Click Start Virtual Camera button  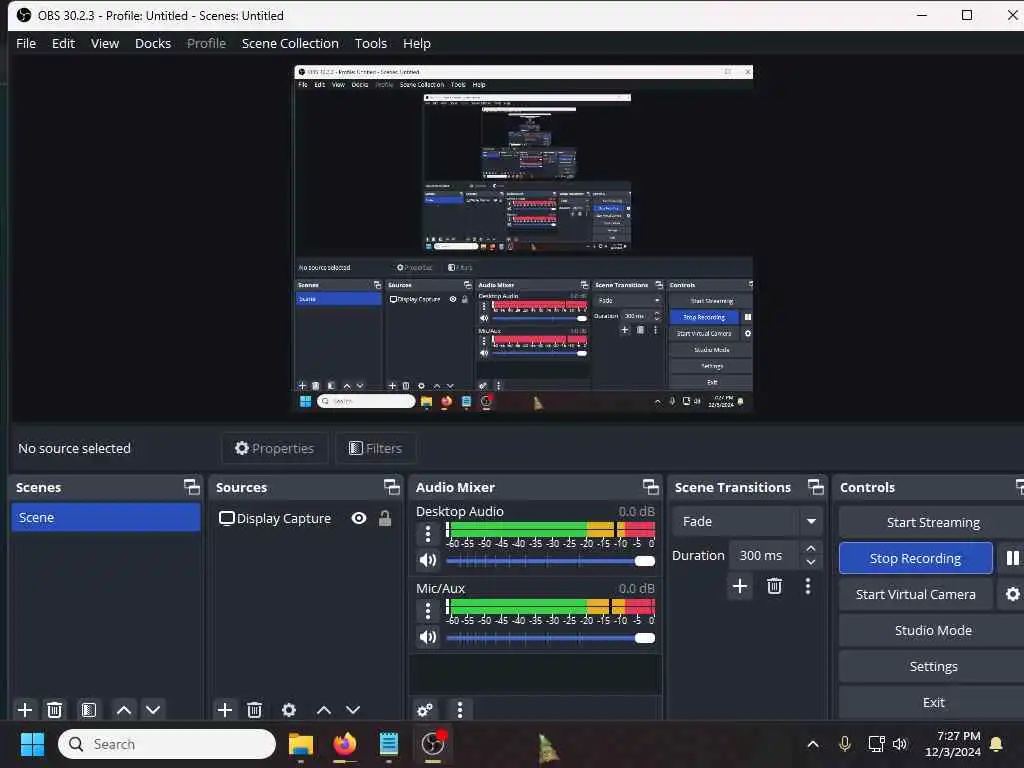click(916, 594)
